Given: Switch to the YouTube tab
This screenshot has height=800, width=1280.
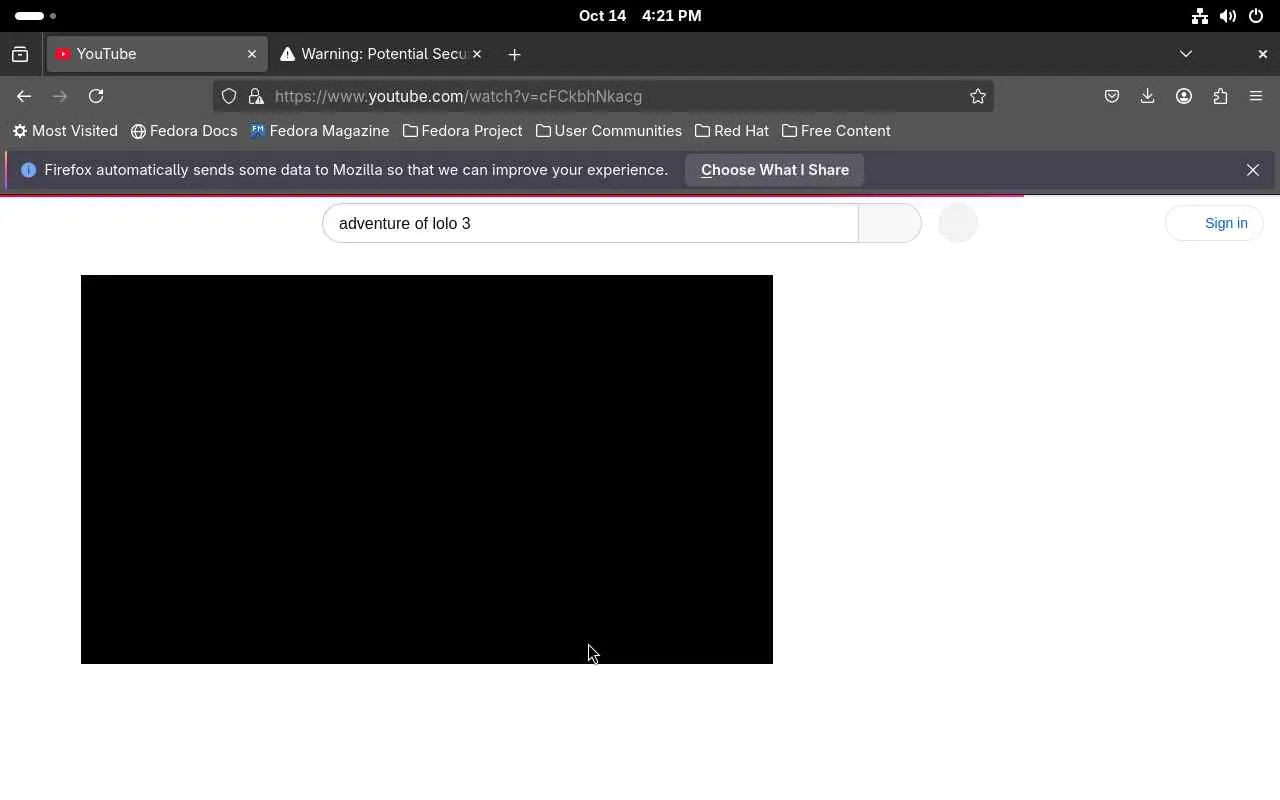Looking at the screenshot, I should click(x=157, y=54).
